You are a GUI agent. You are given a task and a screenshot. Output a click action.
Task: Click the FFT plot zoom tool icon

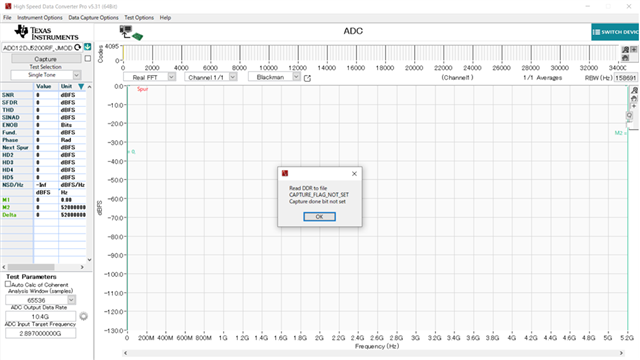(x=634, y=90)
